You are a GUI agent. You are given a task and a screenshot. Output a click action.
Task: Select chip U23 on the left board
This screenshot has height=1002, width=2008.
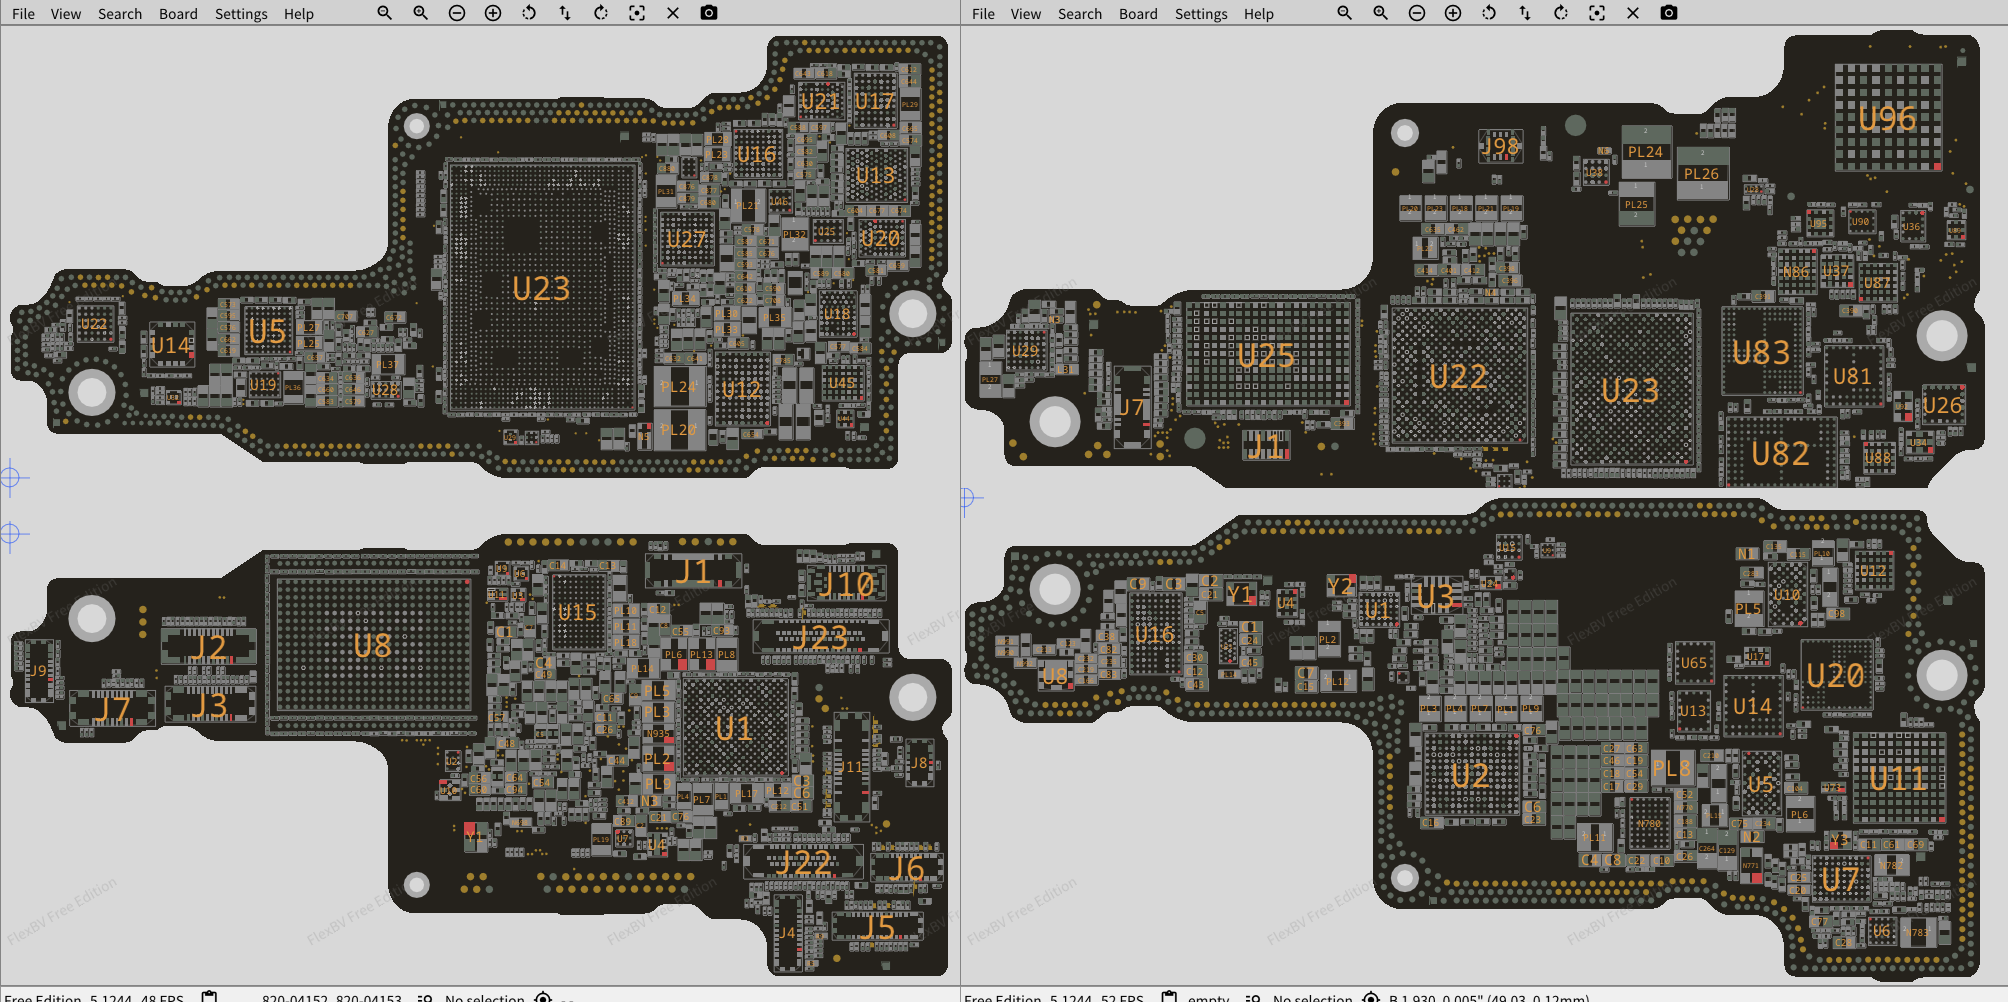click(x=541, y=288)
